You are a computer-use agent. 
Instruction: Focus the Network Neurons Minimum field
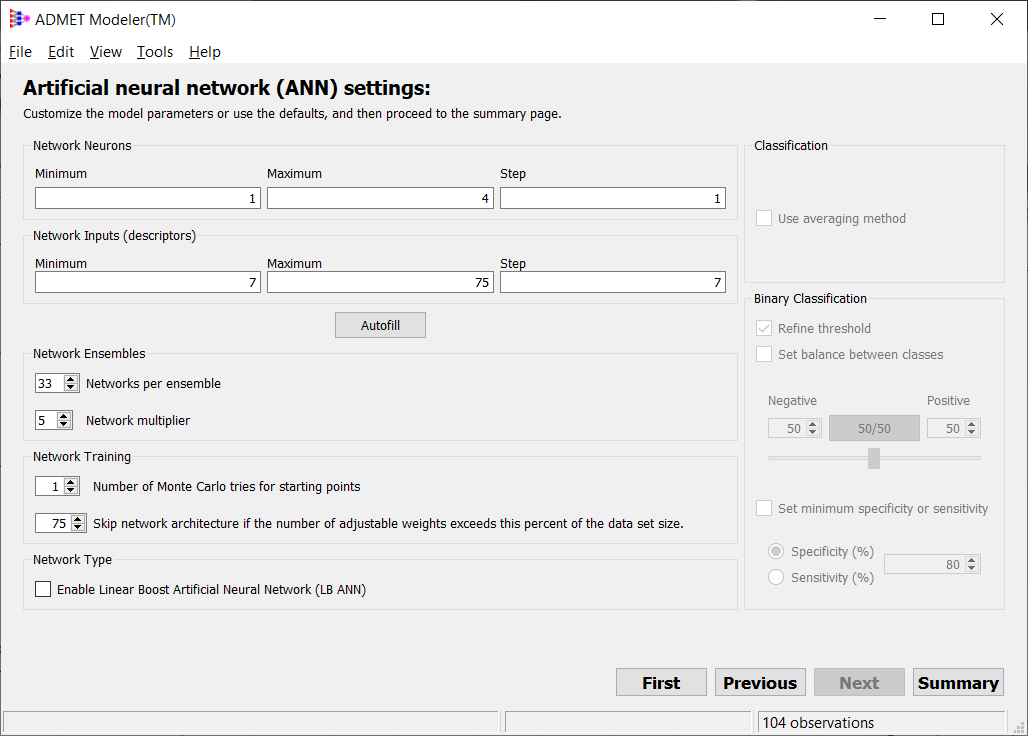tap(148, 199)
